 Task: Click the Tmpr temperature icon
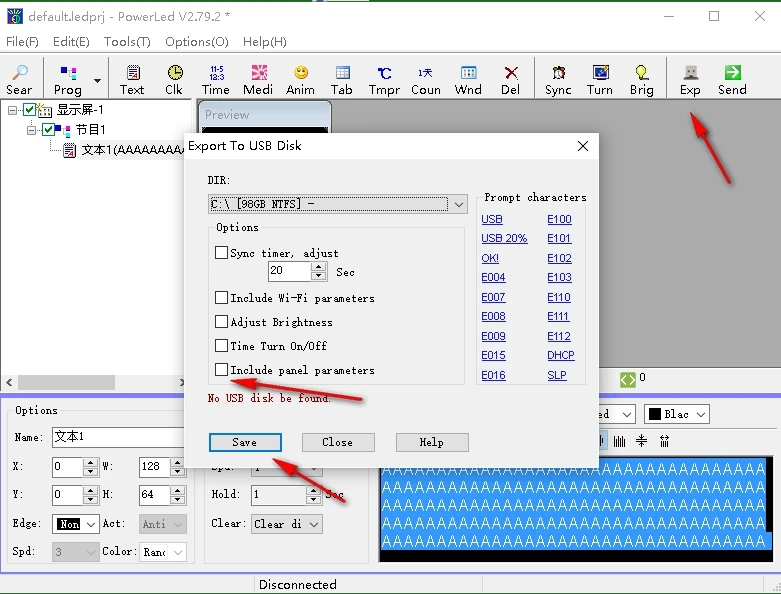pyautogui.click(x=384, y=80)
